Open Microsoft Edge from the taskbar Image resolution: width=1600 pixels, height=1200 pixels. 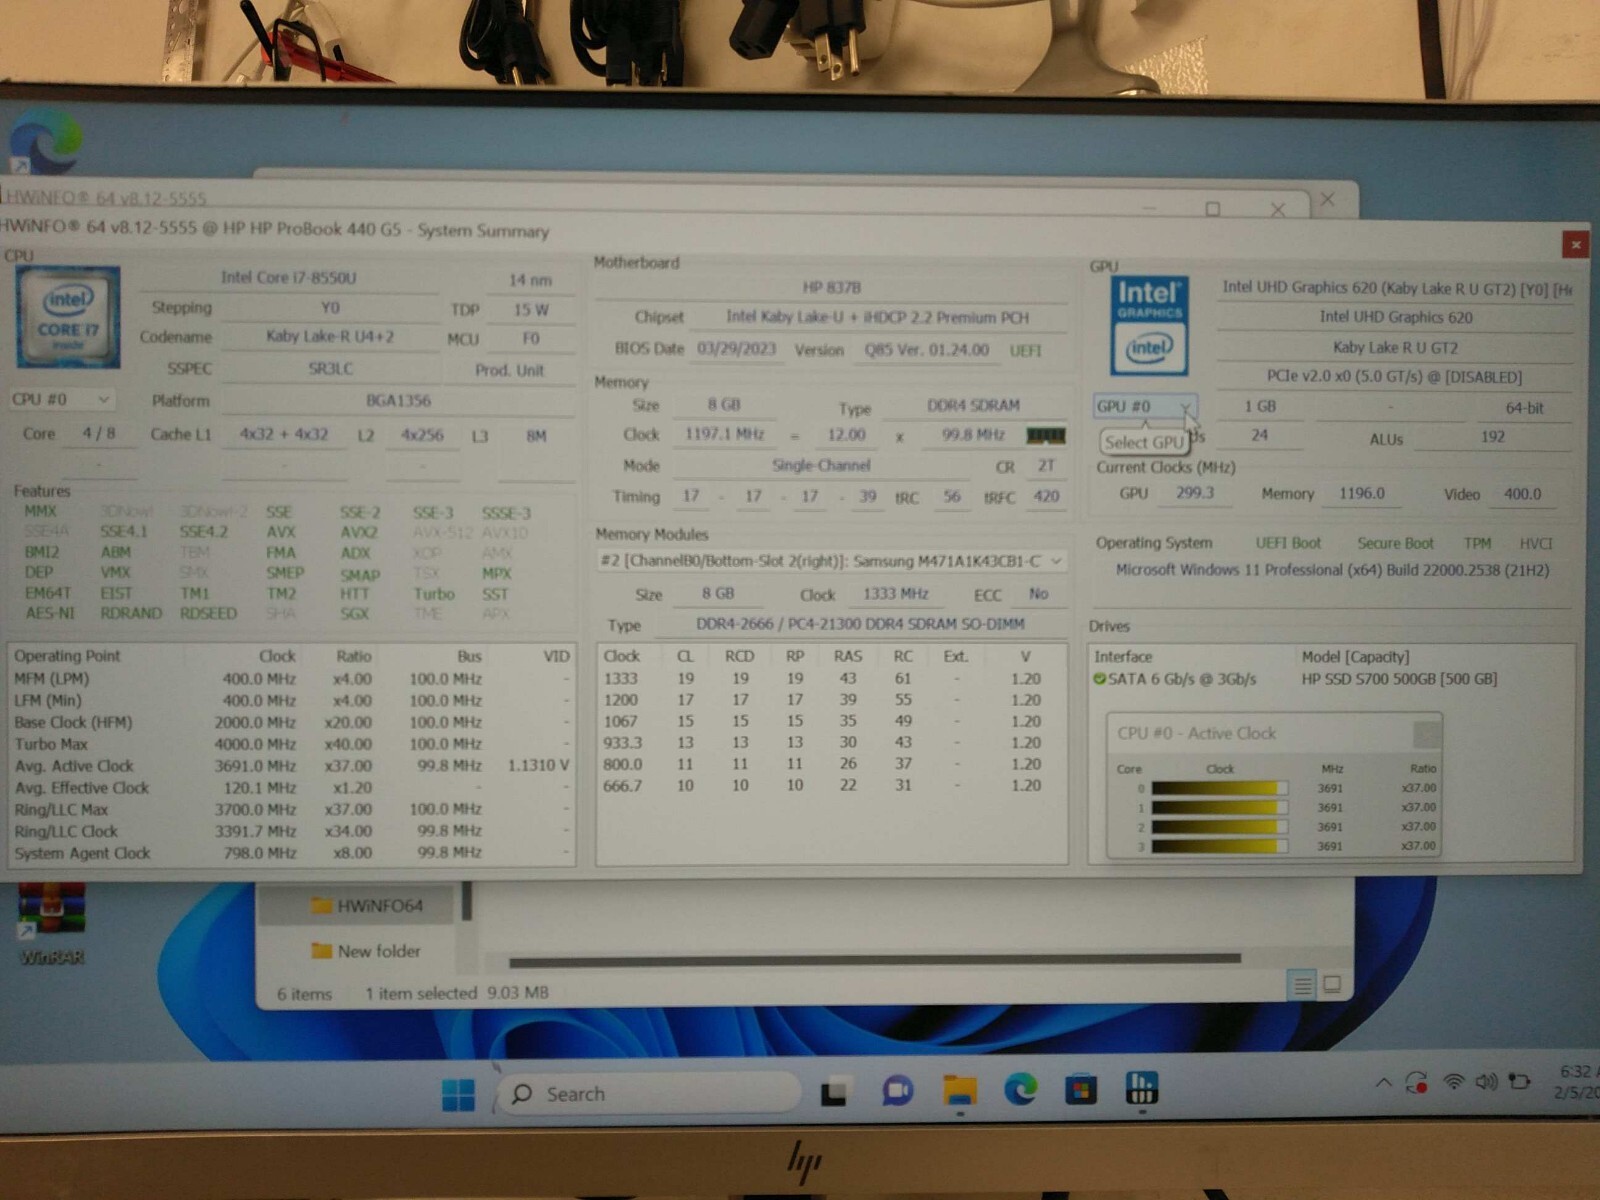(x=1021, y=1089)
